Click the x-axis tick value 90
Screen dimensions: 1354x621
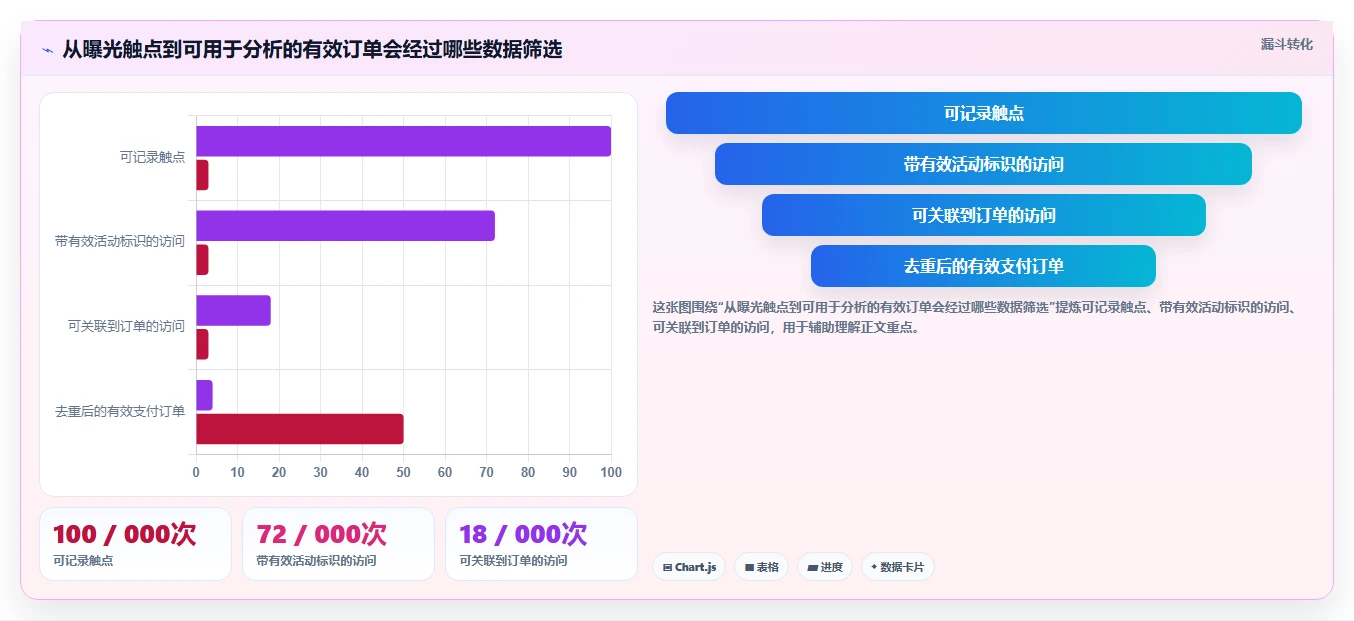[x=569, y=472]
